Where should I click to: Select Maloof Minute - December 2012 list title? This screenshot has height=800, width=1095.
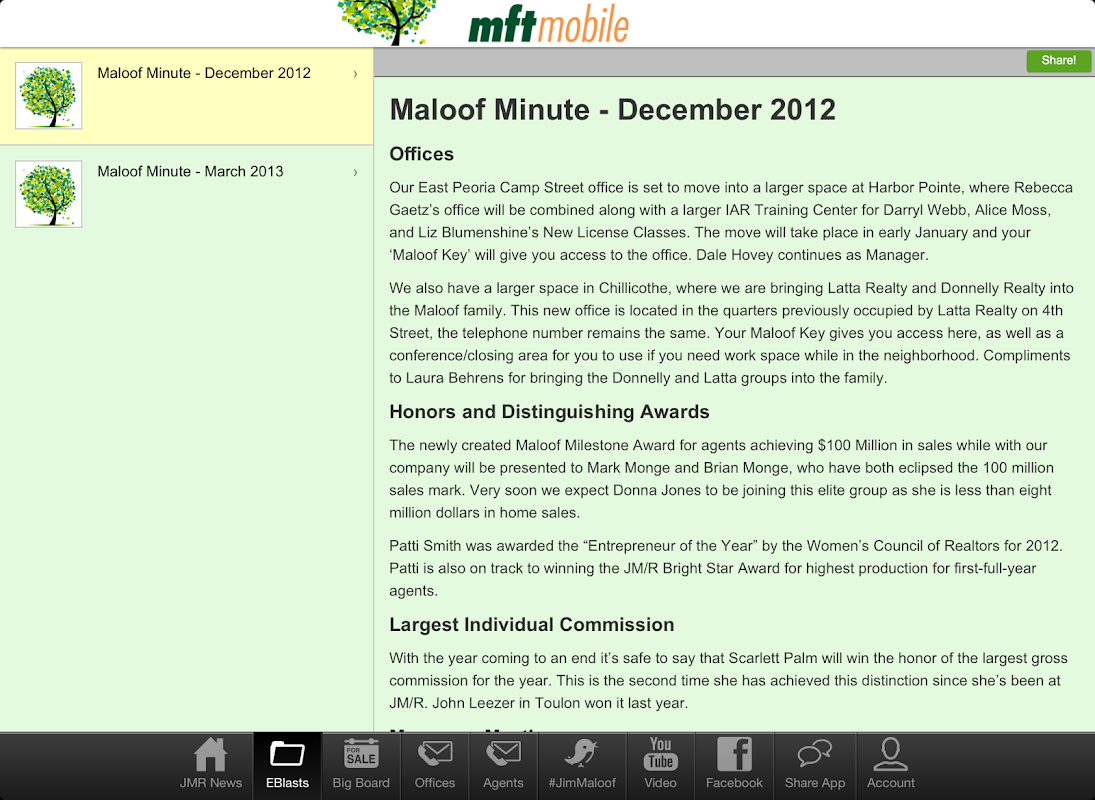pos(204,73)
